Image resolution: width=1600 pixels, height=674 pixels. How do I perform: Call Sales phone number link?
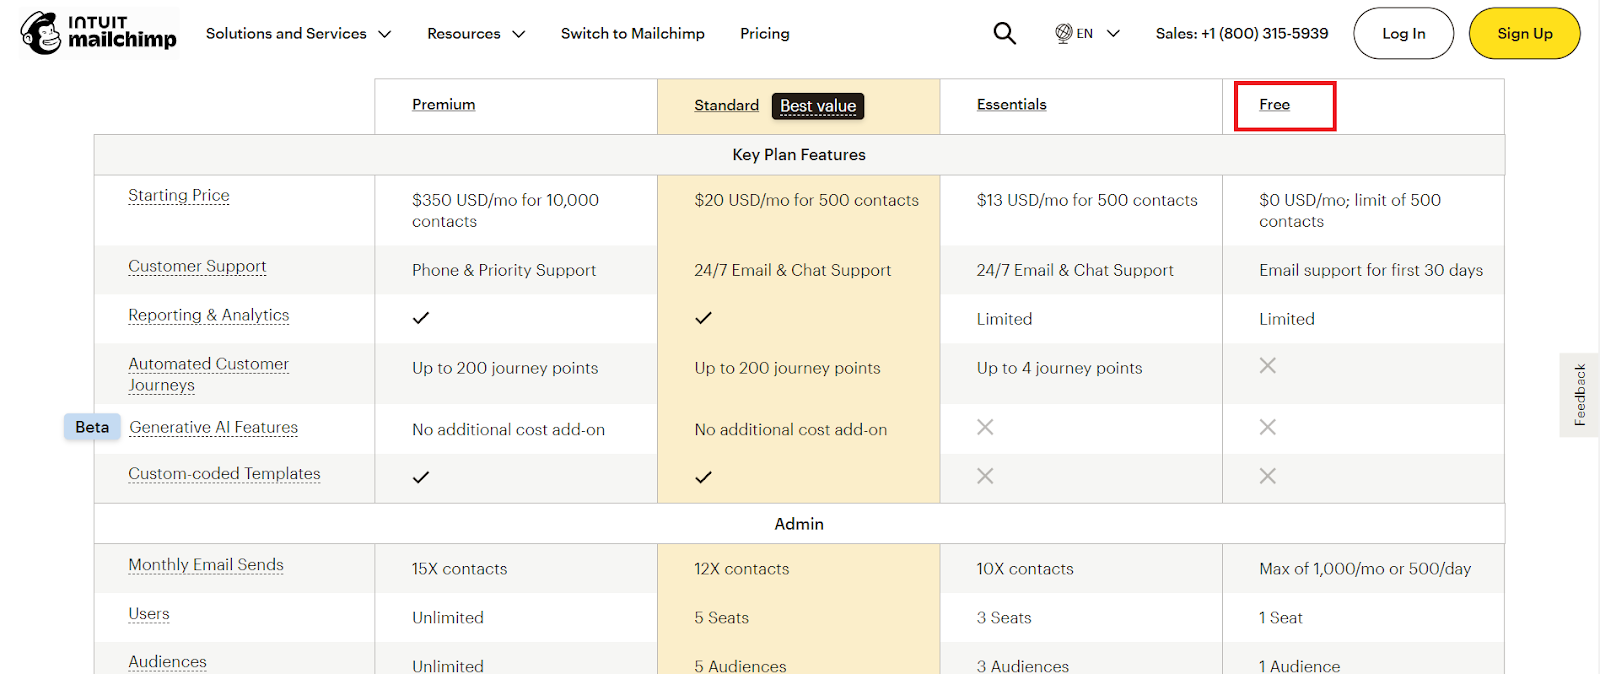[1242, 33]
